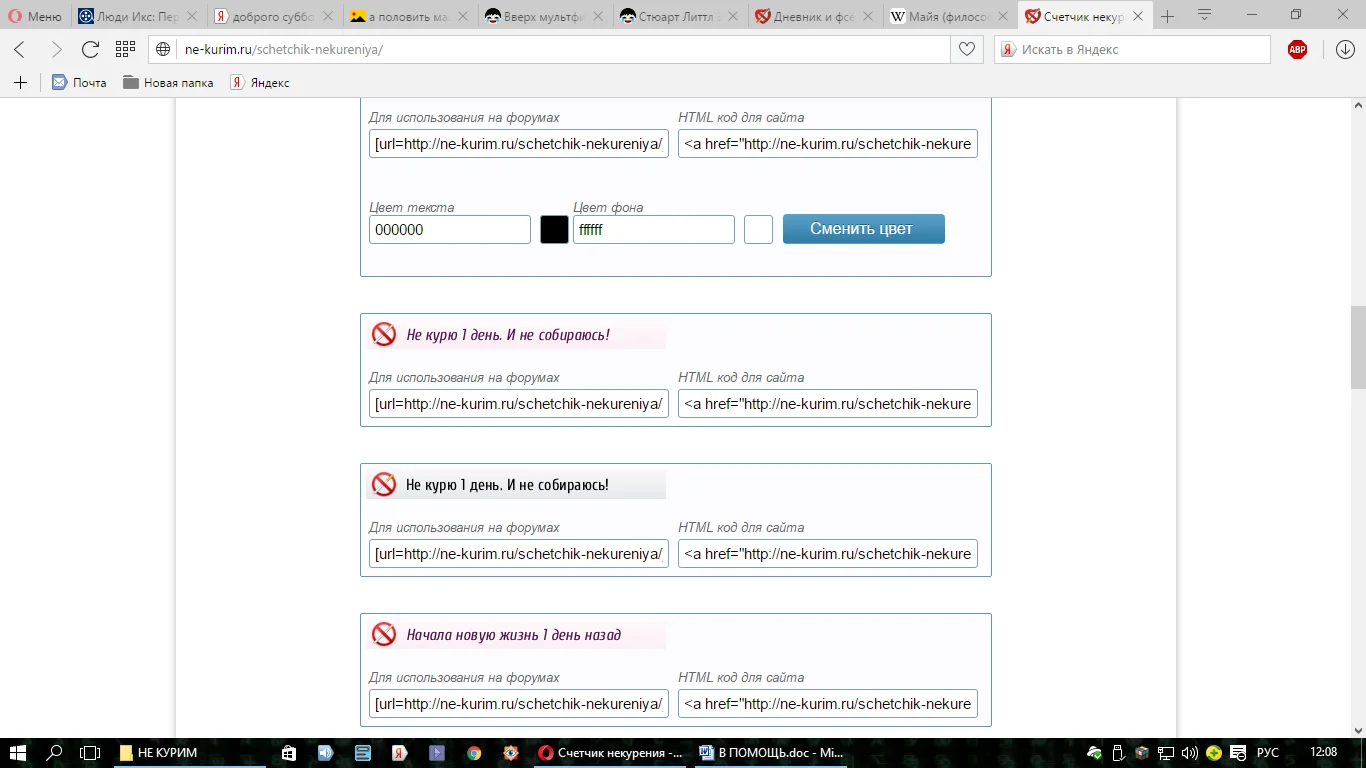The height and width of the screenshot is (768, 1366).
Task: Open the Новая папка bookmarks folder
Action: pyautogui.click(x=168, y=83)
